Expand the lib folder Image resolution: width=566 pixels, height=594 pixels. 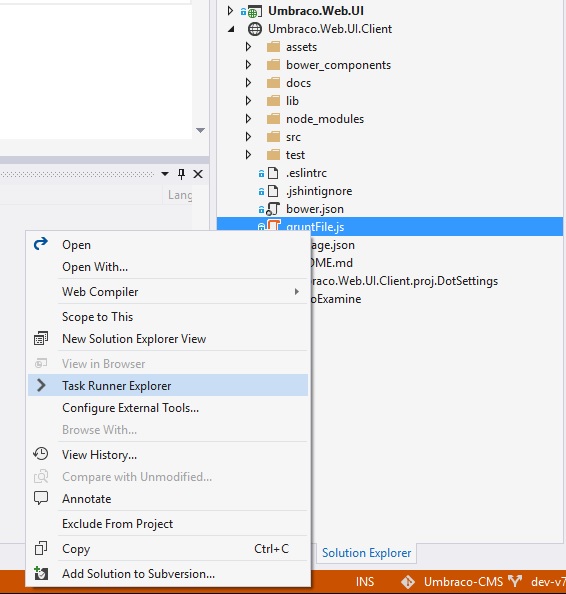point(248,101)
